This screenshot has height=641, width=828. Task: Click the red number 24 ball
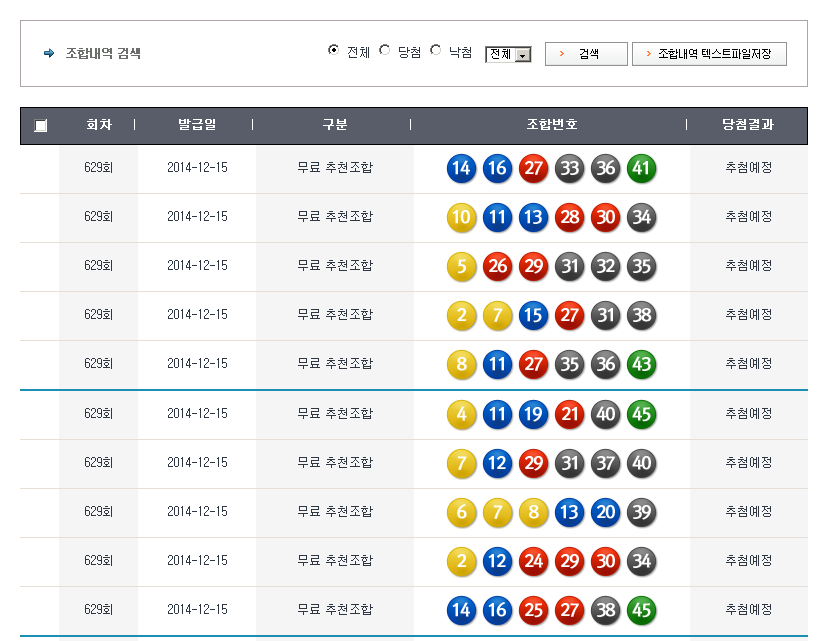tap(533, 560)
